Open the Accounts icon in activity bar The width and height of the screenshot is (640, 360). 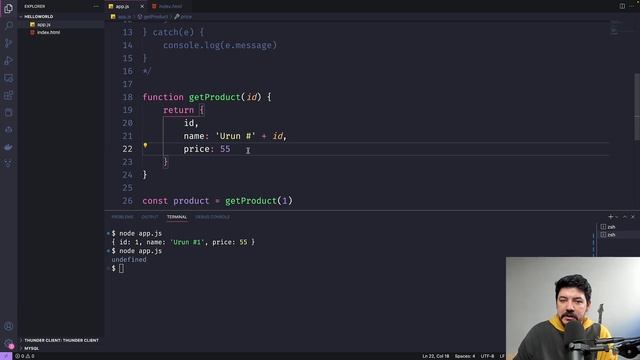[x=8, y=327]
